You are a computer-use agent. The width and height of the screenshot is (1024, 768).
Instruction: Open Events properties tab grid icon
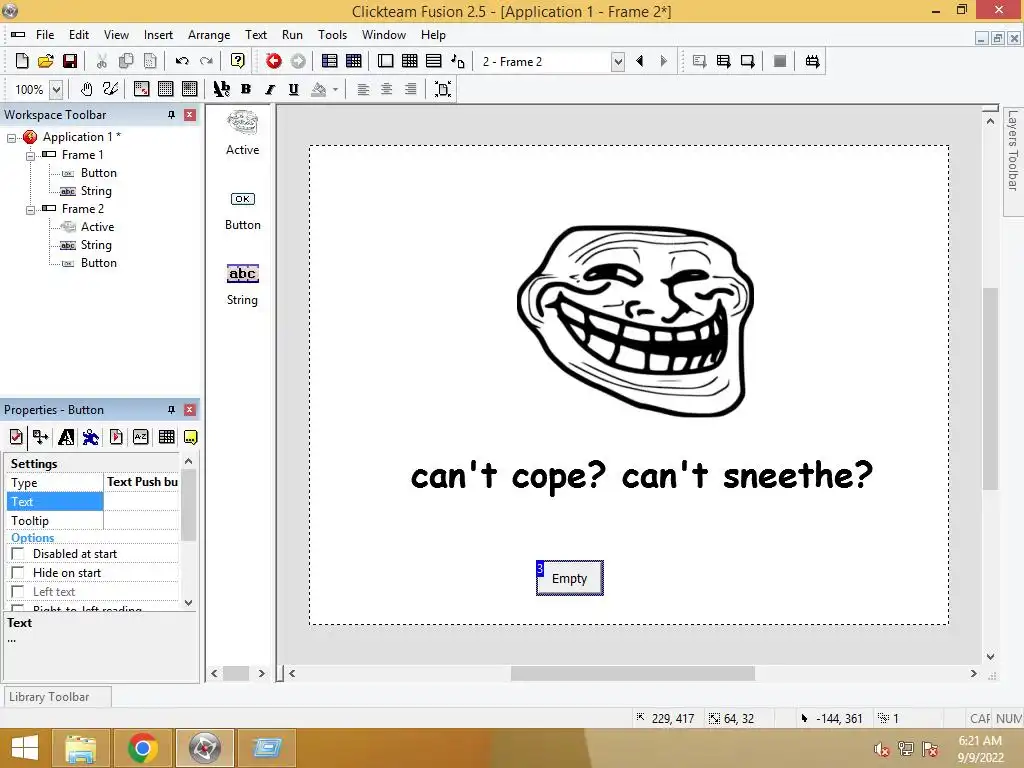(167, 437)
